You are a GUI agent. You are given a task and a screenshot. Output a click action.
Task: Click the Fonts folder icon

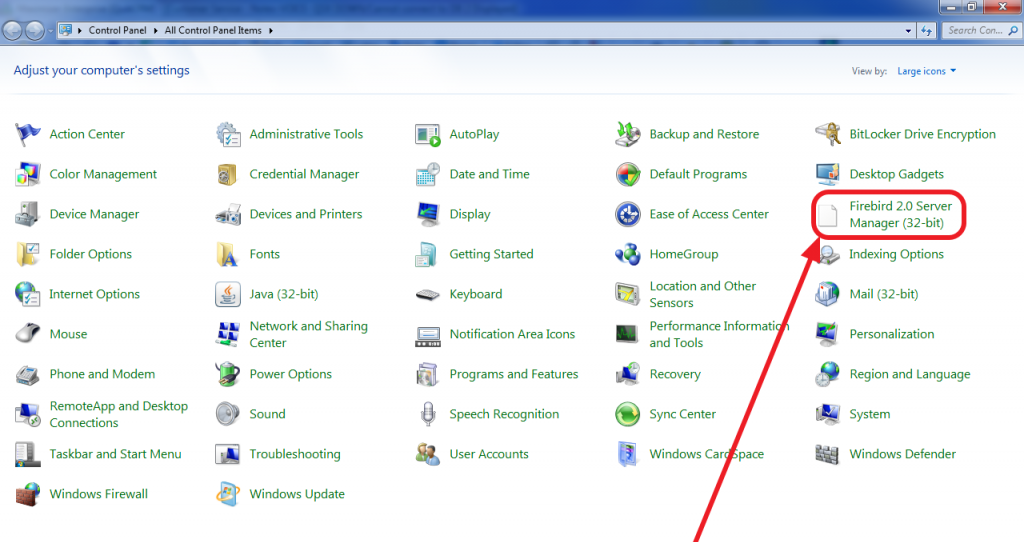tap(228, 254)
